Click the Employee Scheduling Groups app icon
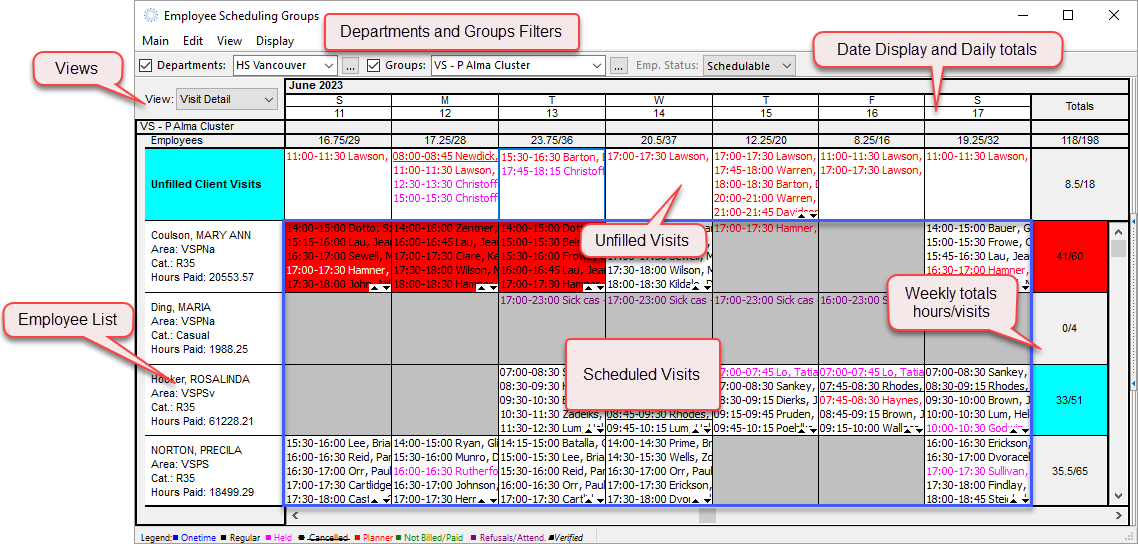Viewport: 1138px width, 544px height. 151,16
